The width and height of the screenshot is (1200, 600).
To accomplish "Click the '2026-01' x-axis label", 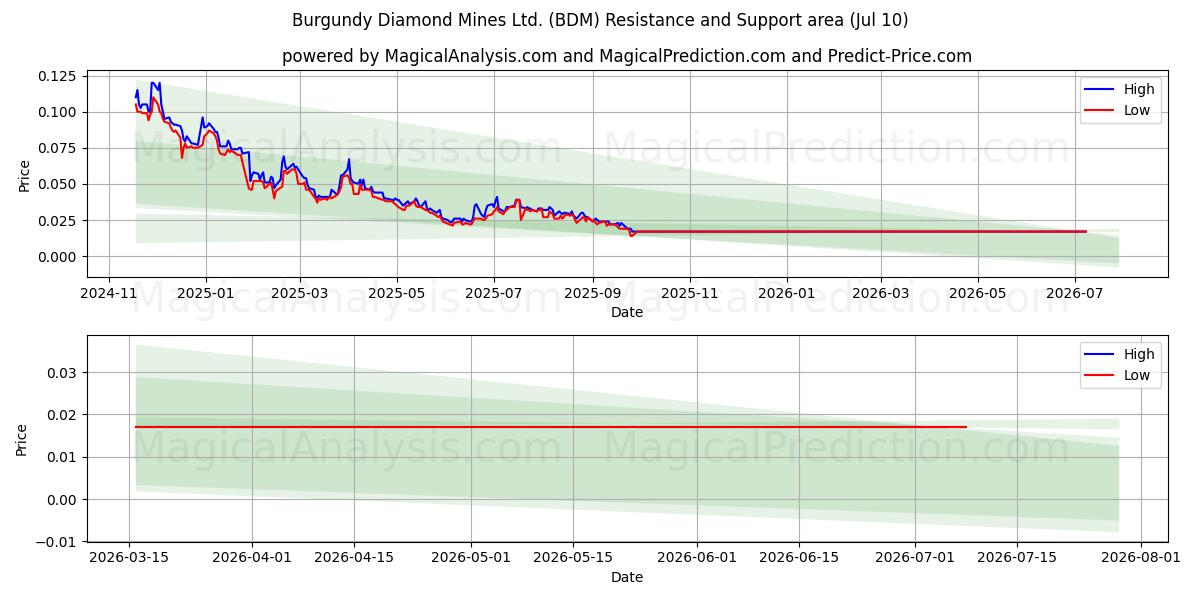I will (x=786, y=295).
